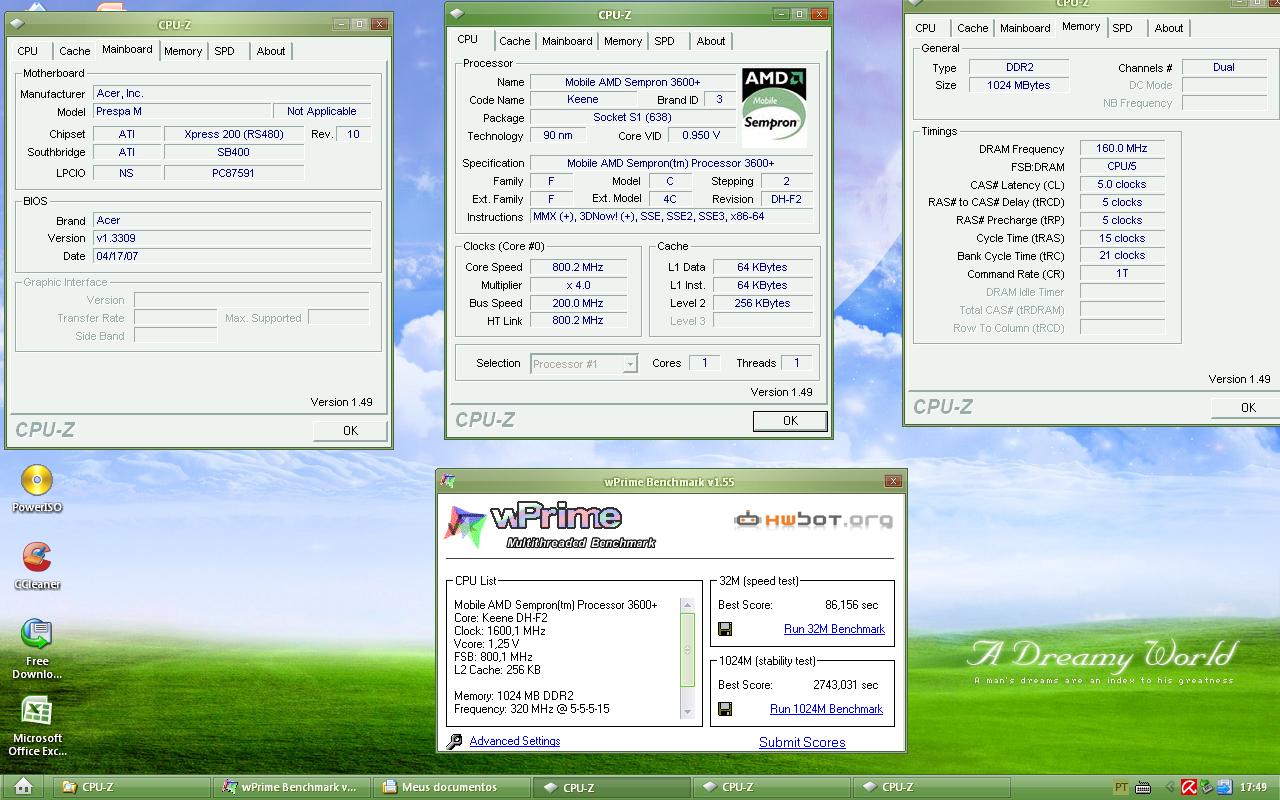This screenshot has width=1280, height=800.
Task: Click the BIOS Version field v1.3309
Action: click(x=232, y=238)
